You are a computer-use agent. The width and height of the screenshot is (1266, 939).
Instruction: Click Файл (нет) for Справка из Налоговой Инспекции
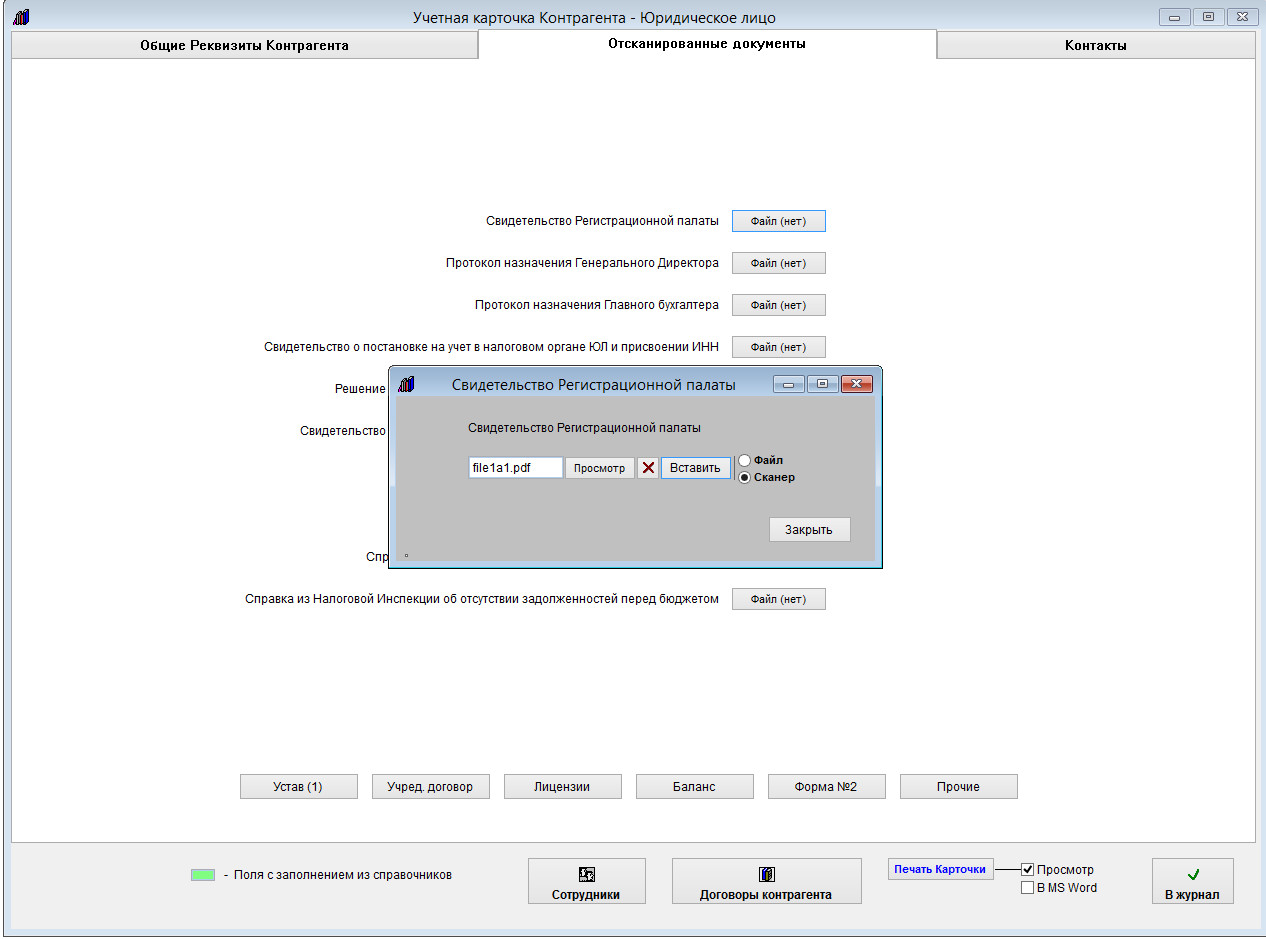779,599
